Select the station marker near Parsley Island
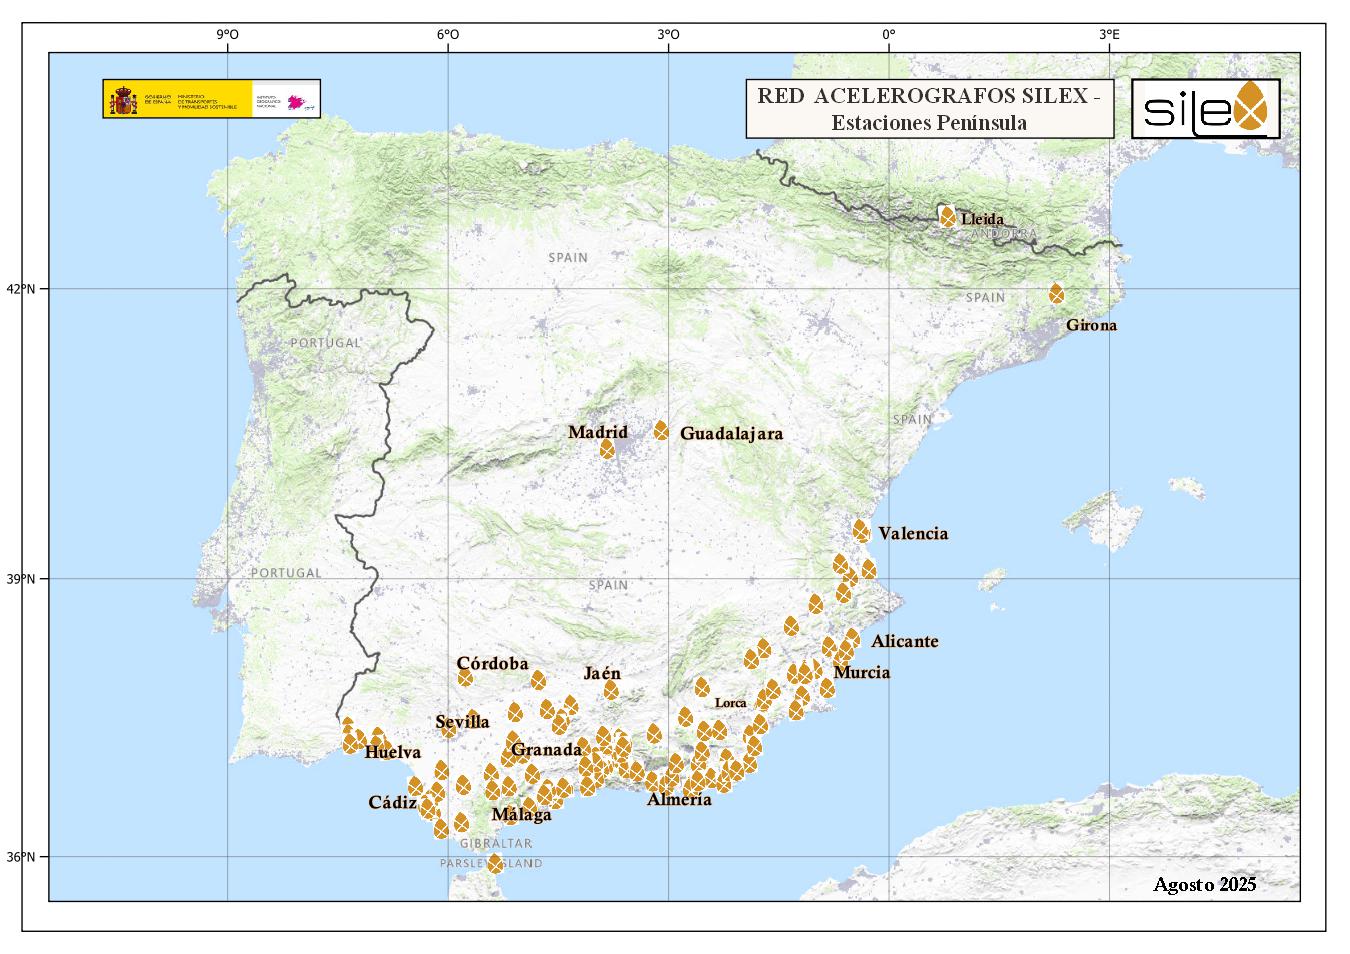This screenshot has width=1350, height=954. coord(495,864)
